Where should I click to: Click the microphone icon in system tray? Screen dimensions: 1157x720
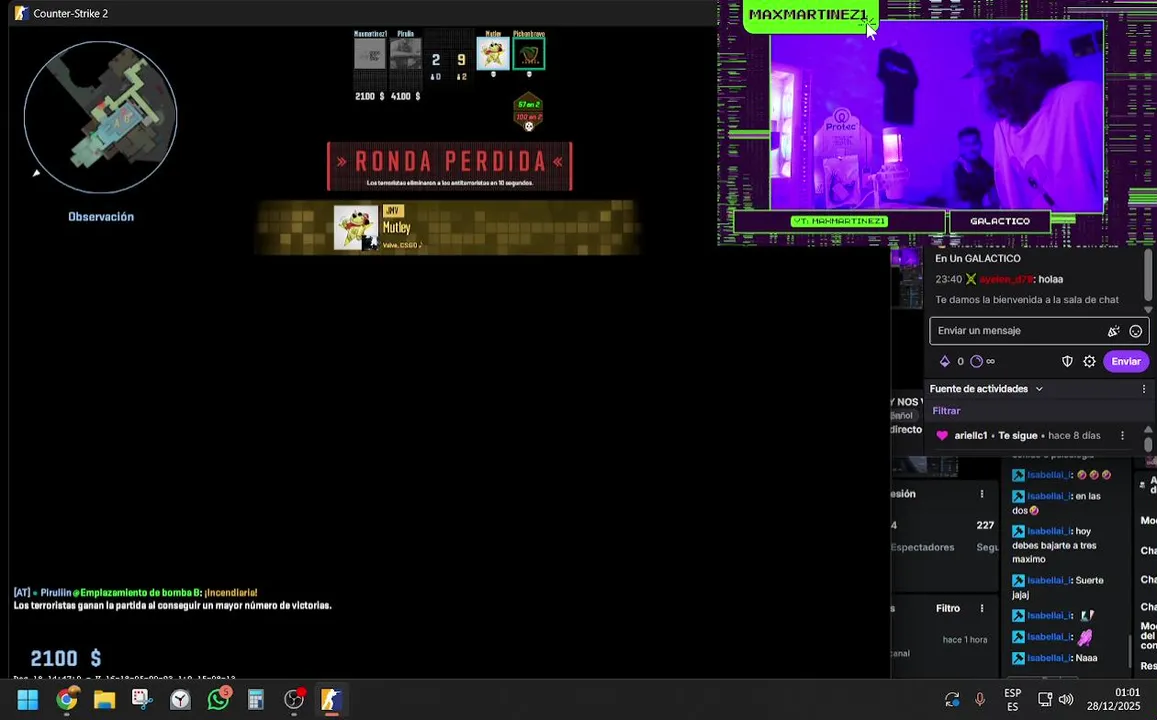980,699
